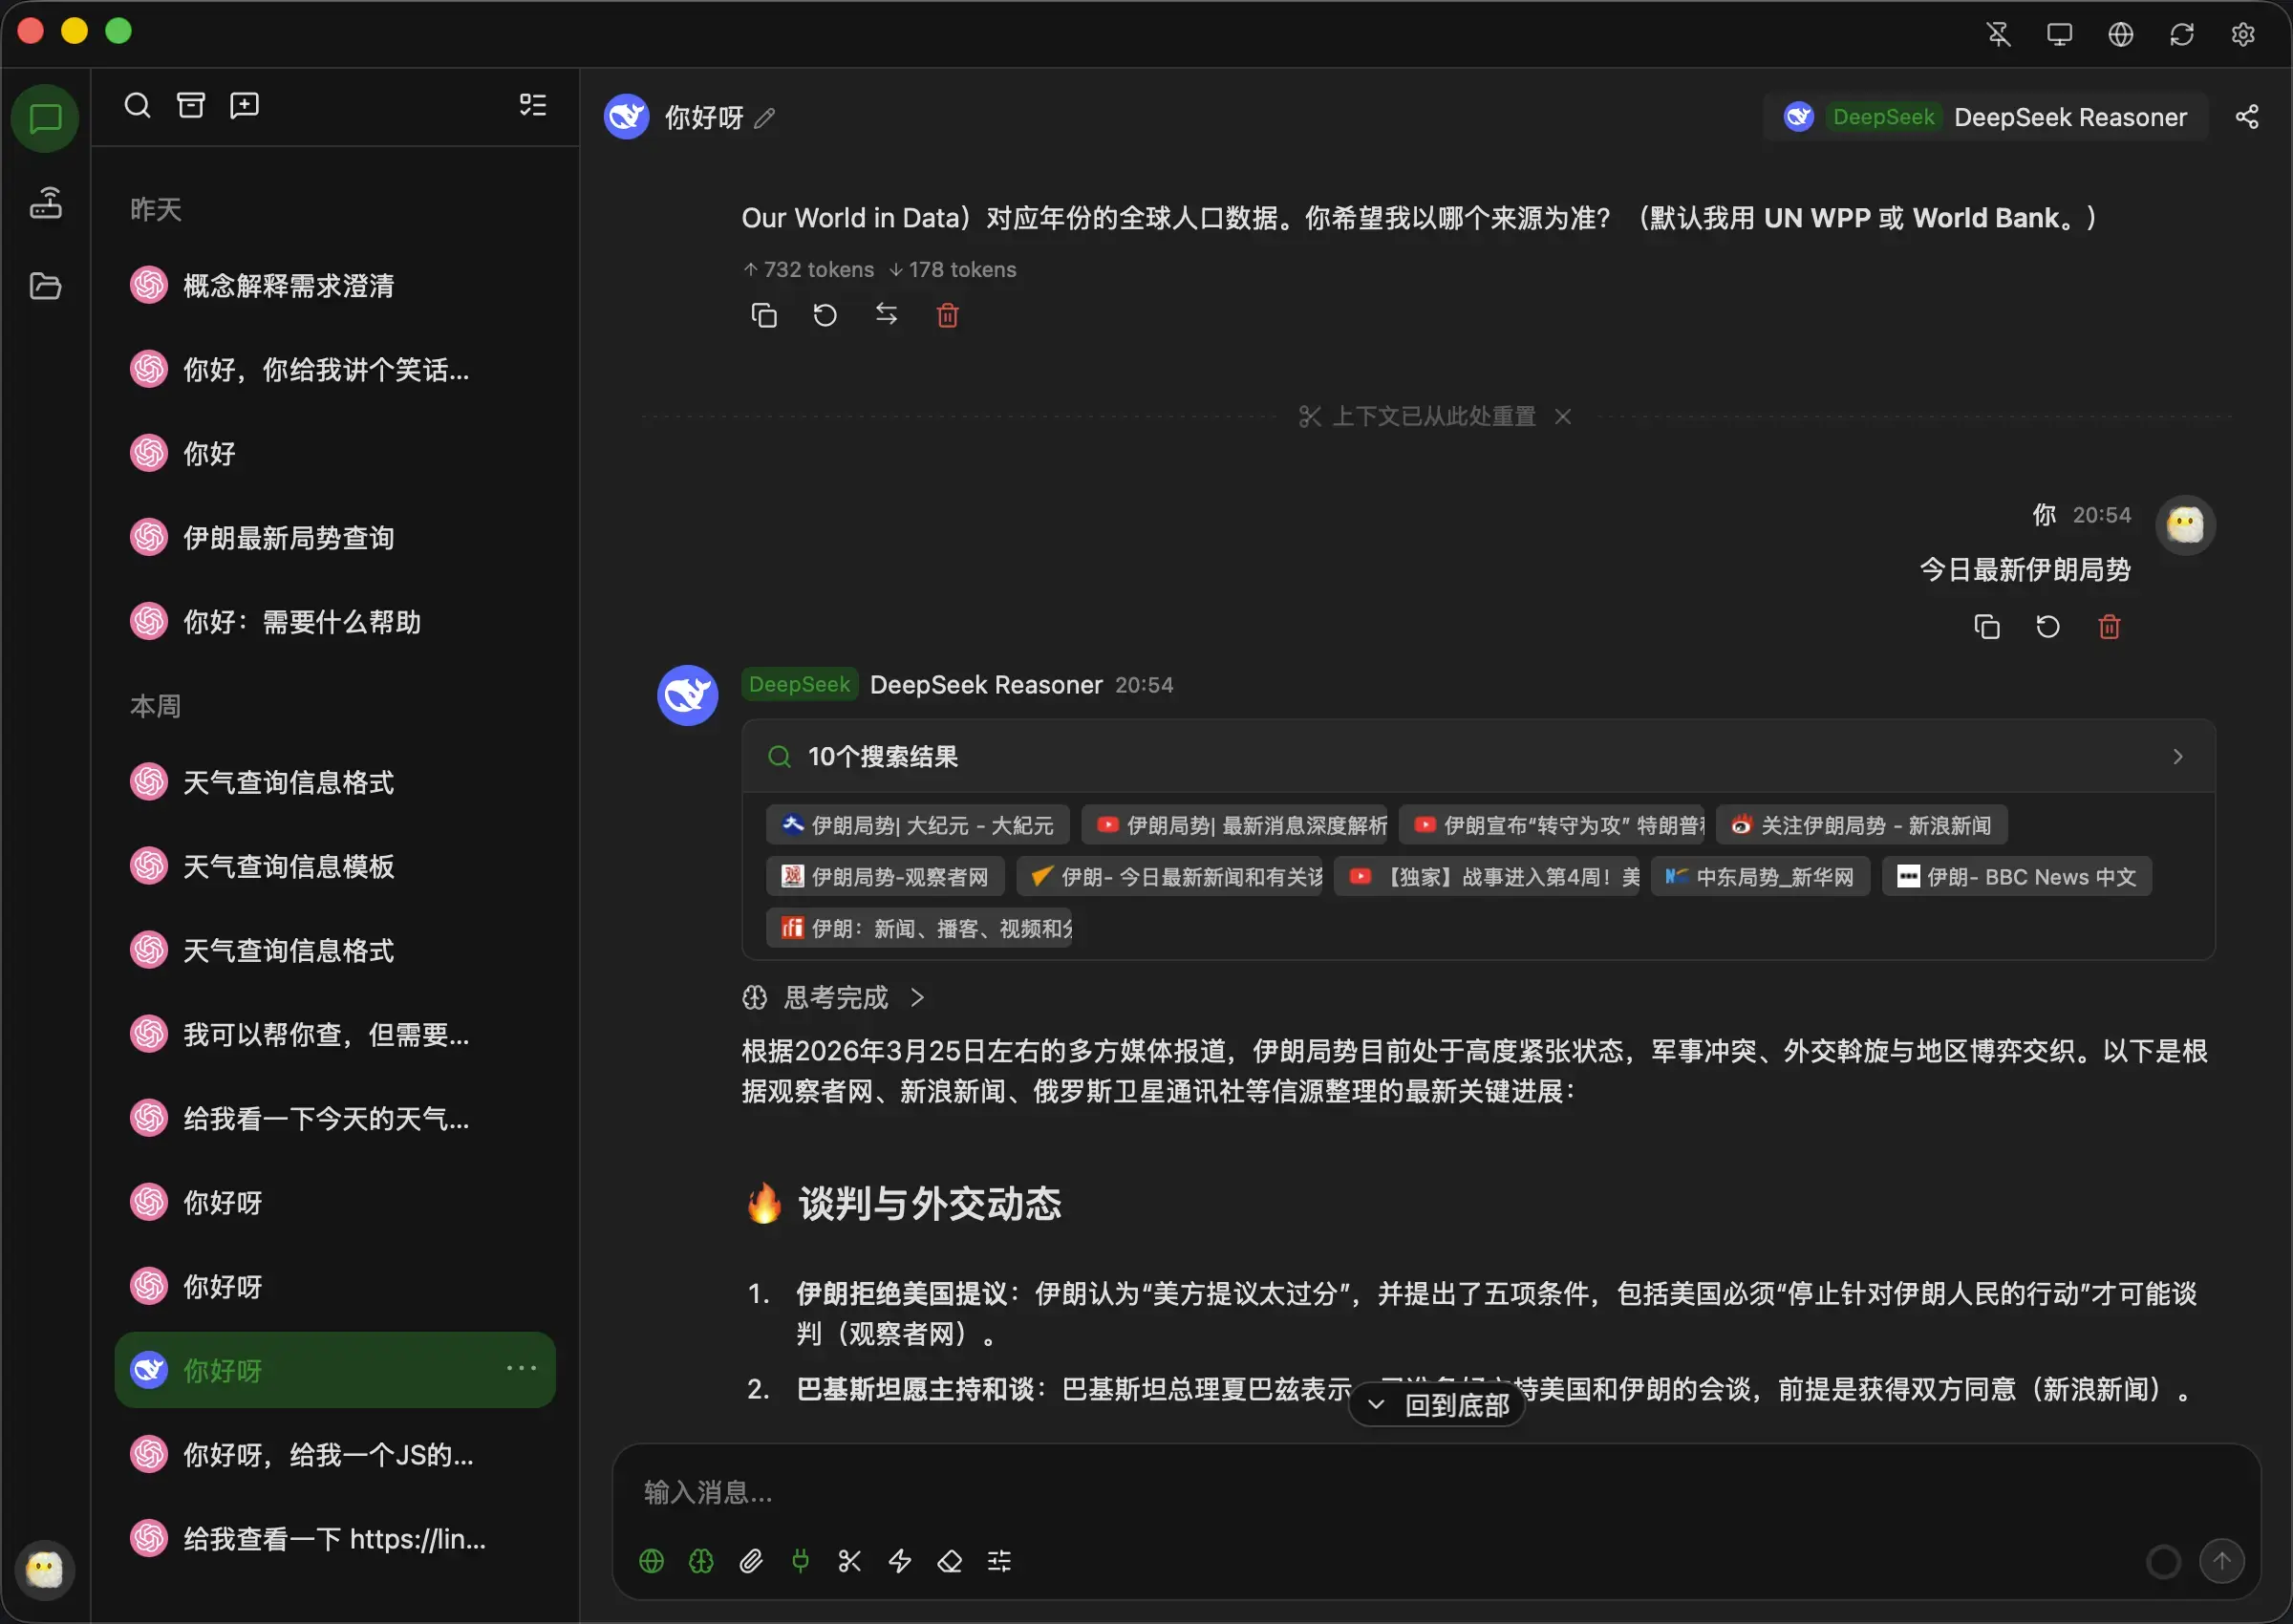Image resolution: width=2293 pixels, height=1624 pixels.
Task: Clear context using the scissors icon
Action: (x=849, y=1560)
